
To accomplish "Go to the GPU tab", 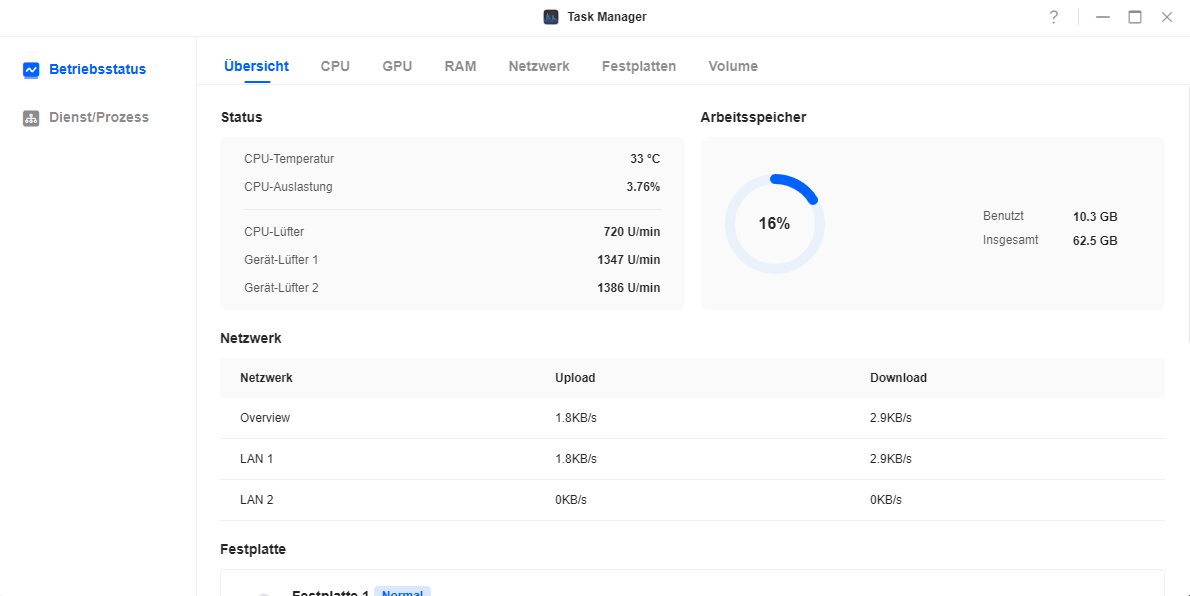I will click(397, 66).
